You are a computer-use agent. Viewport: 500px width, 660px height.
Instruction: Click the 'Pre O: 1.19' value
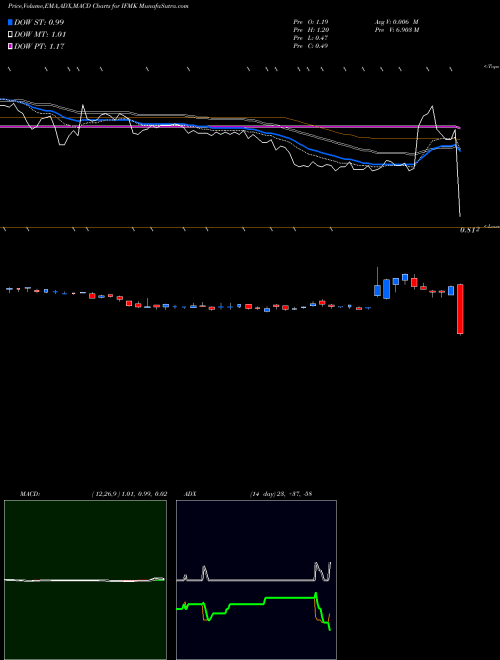tap(311, 21)
